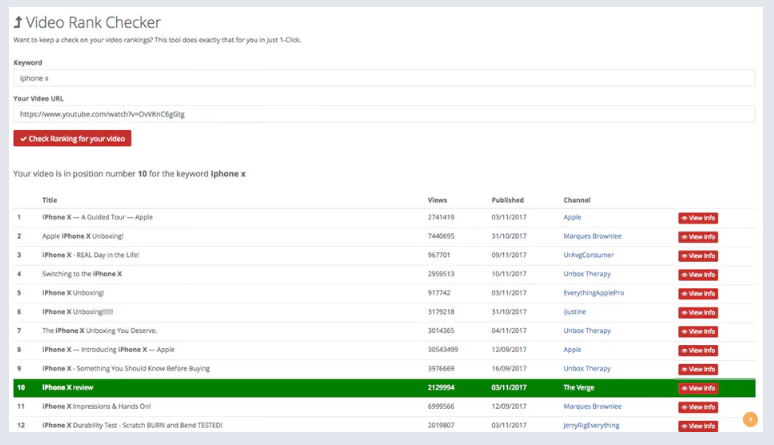Click title 'Apple iPhone X Unboxing!'

click(x=82, y=236)
